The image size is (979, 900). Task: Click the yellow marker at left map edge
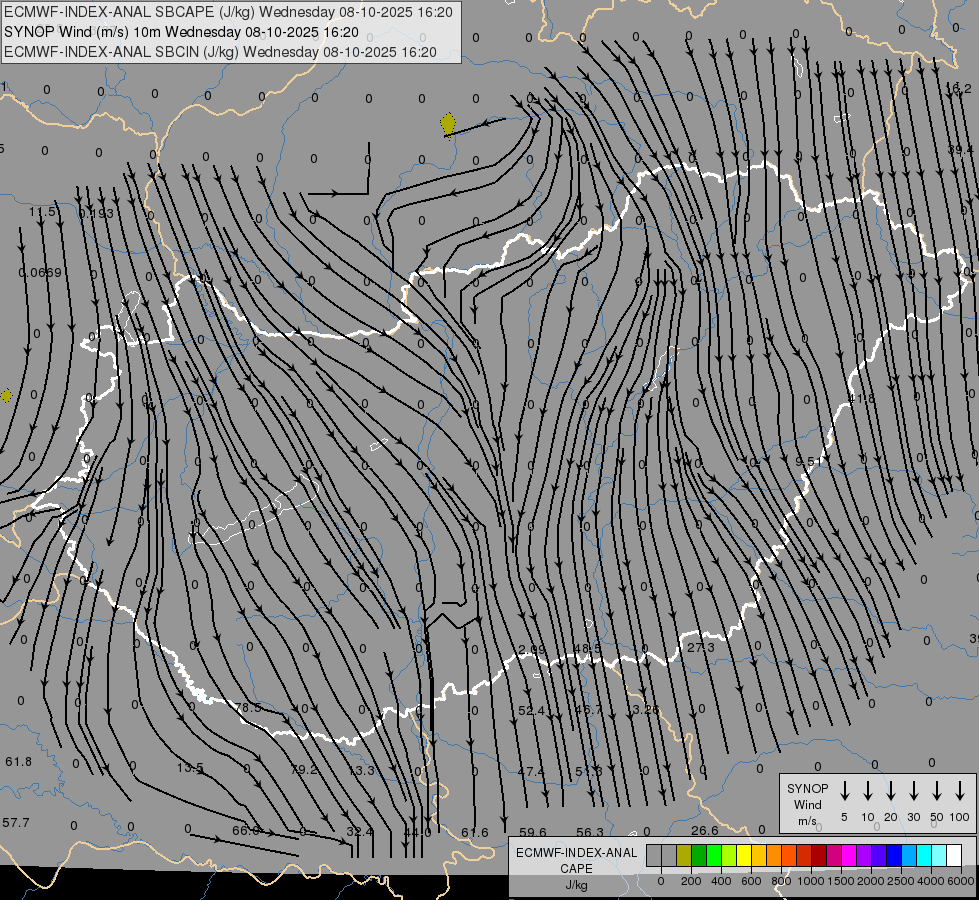point(7,396)
